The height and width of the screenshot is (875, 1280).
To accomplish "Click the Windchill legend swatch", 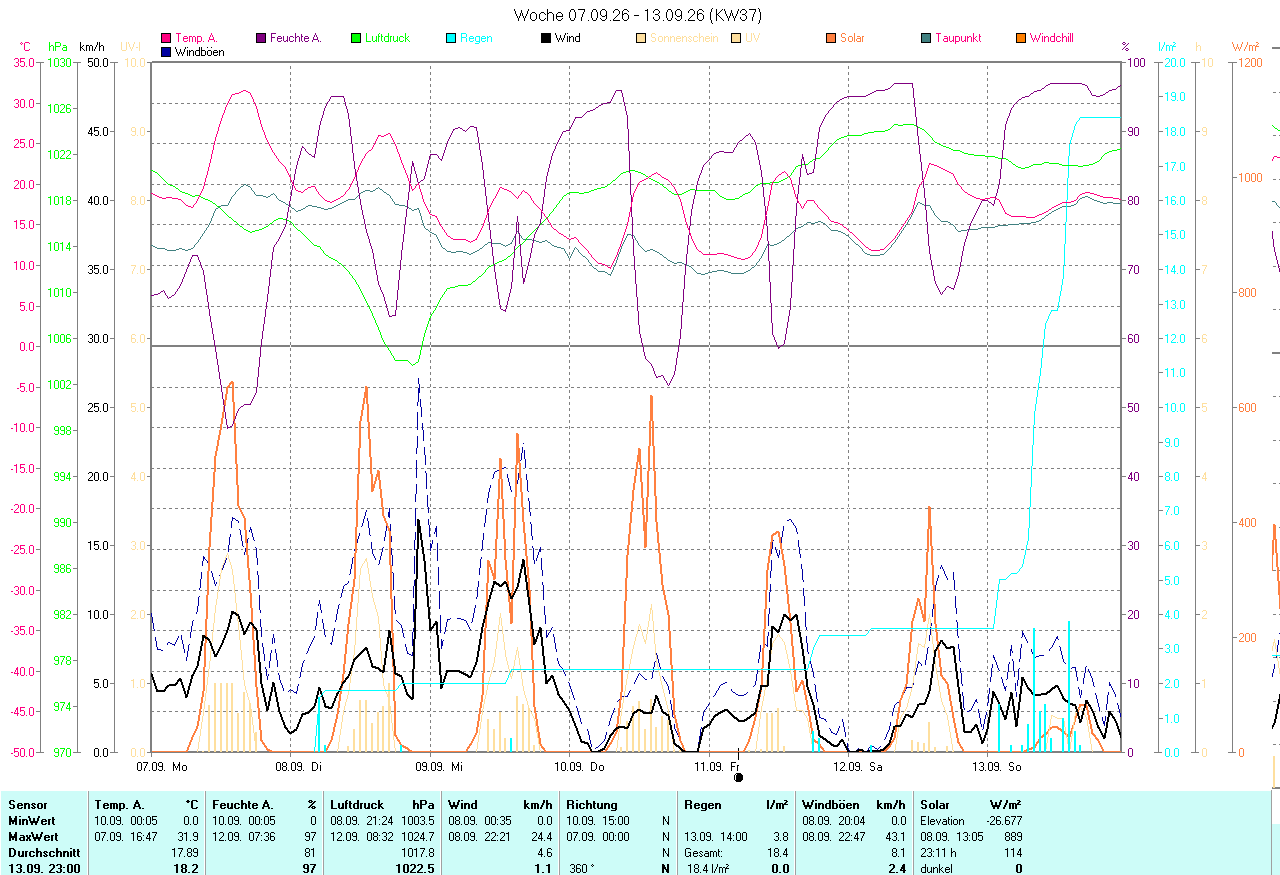I will click(x=1021, y=38).
